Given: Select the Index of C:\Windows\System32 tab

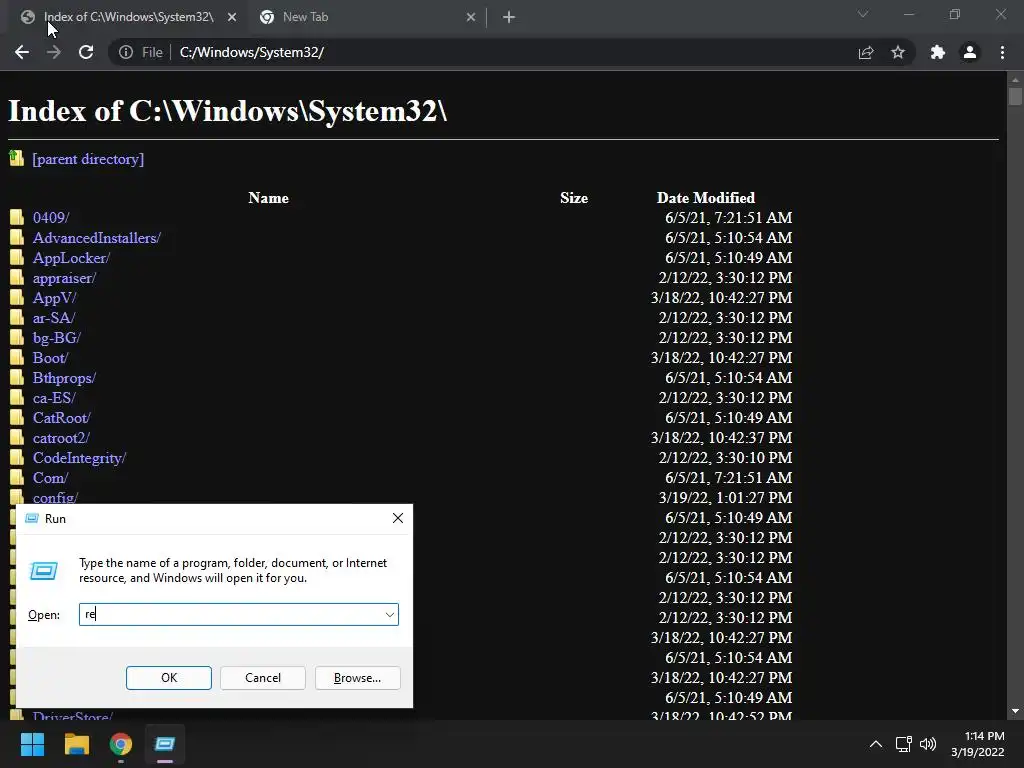Looking at the screenshot, I should (129, 18).
